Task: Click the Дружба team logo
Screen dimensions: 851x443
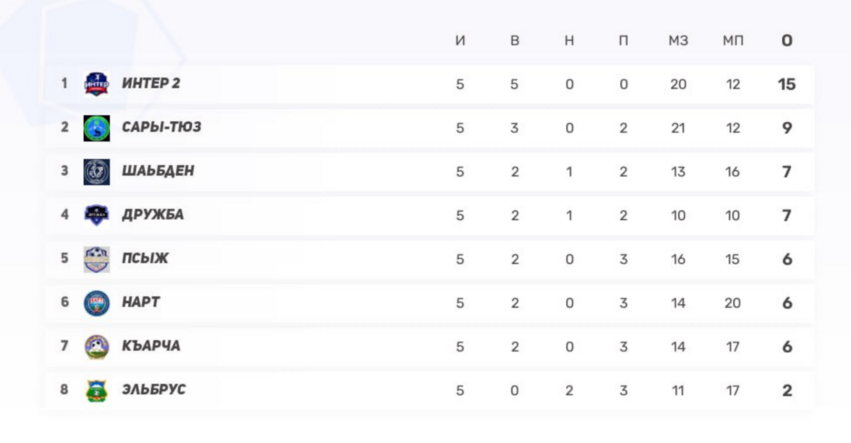Action: 96,215
